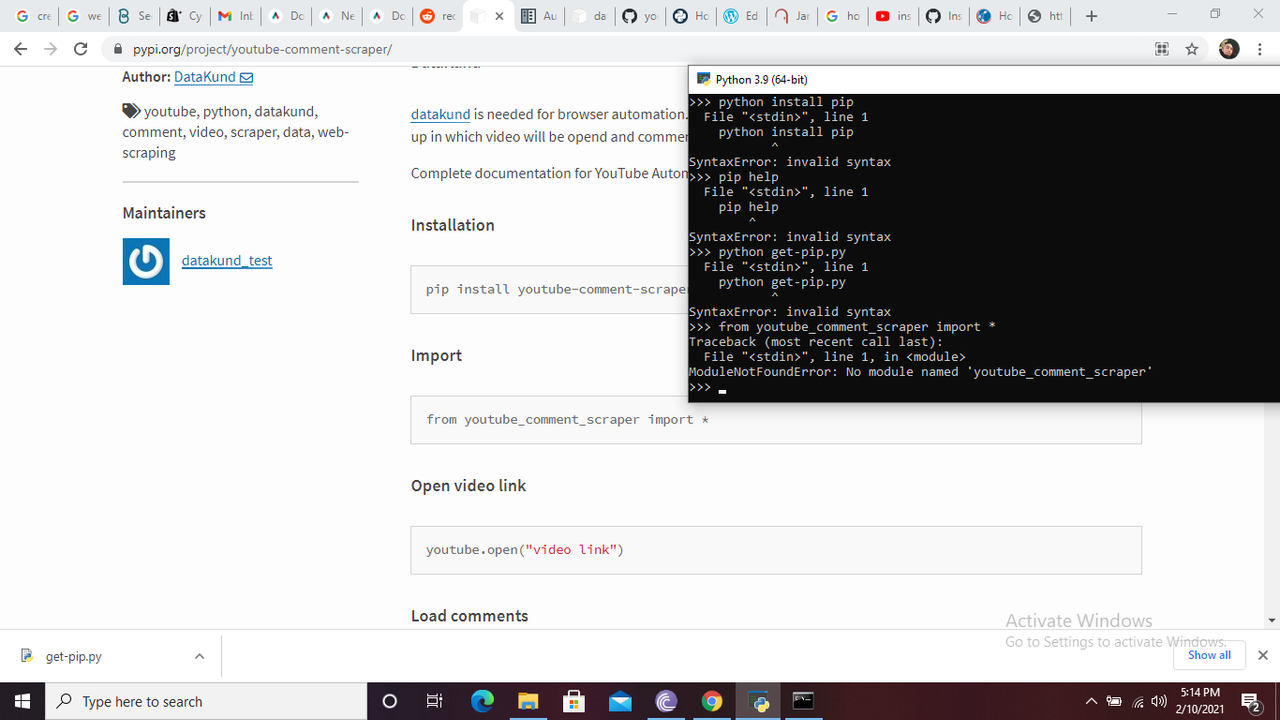
Task: Show hidden system tray icons
Action: point(1091,701)
